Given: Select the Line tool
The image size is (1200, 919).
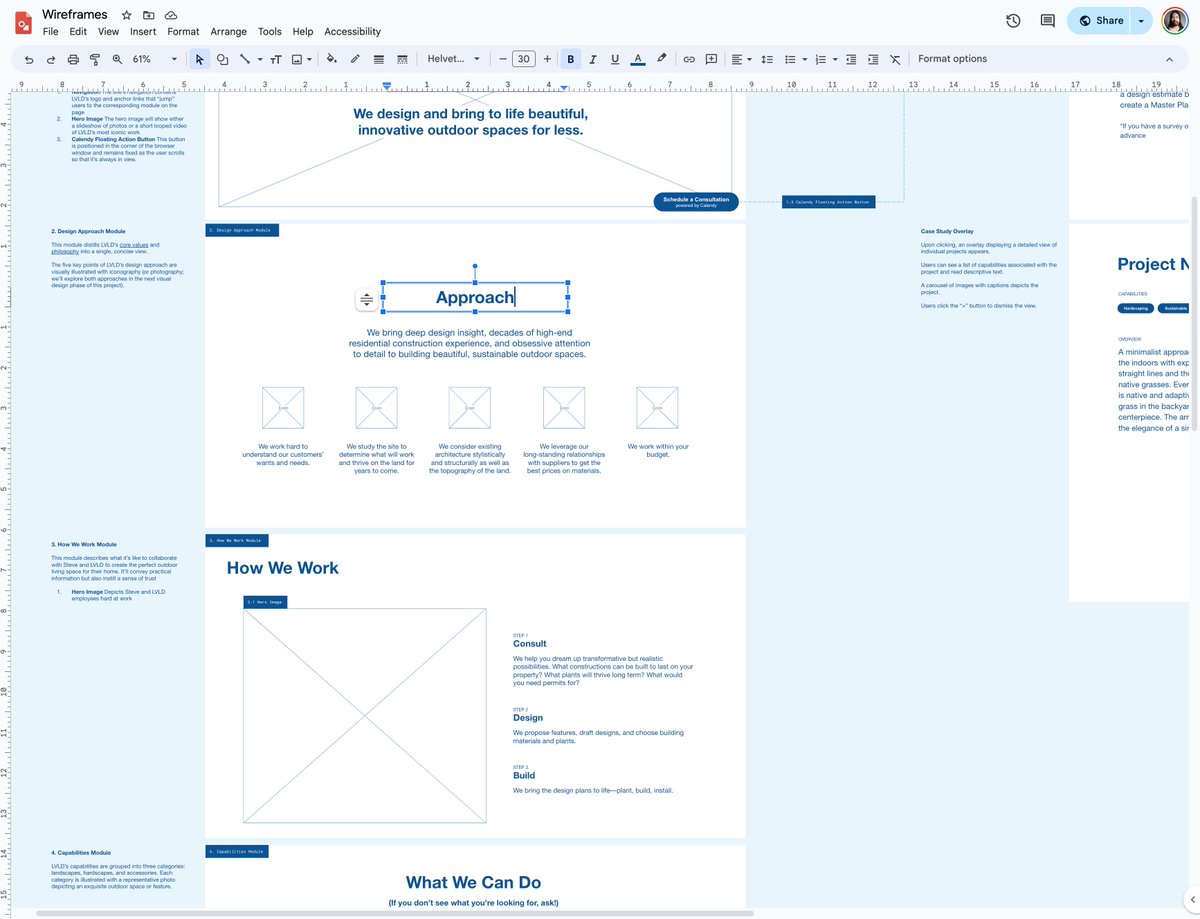Looking at the screenshot, I should coord(246,58).
